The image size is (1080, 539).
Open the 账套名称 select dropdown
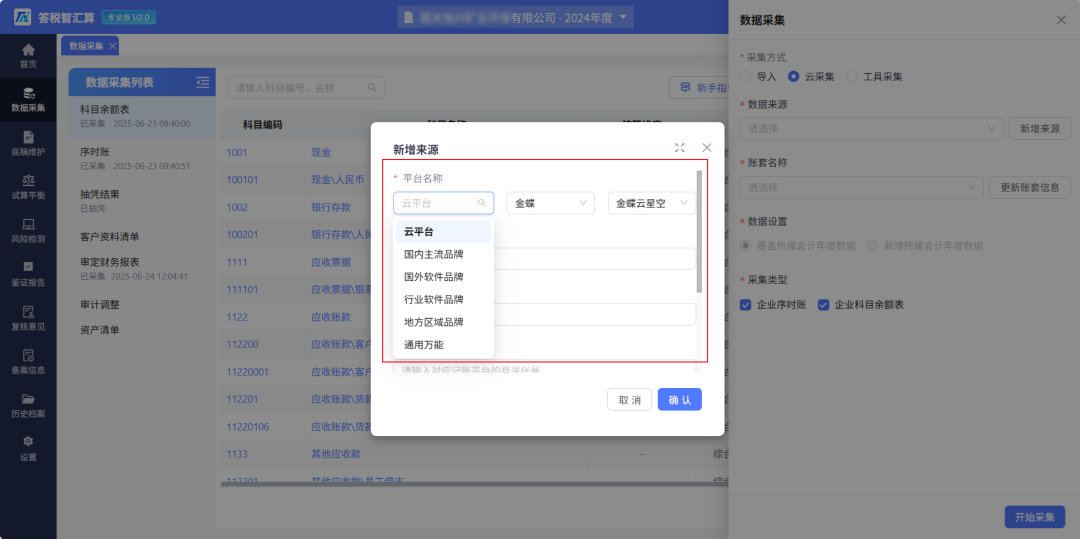(x=862, y=187)
